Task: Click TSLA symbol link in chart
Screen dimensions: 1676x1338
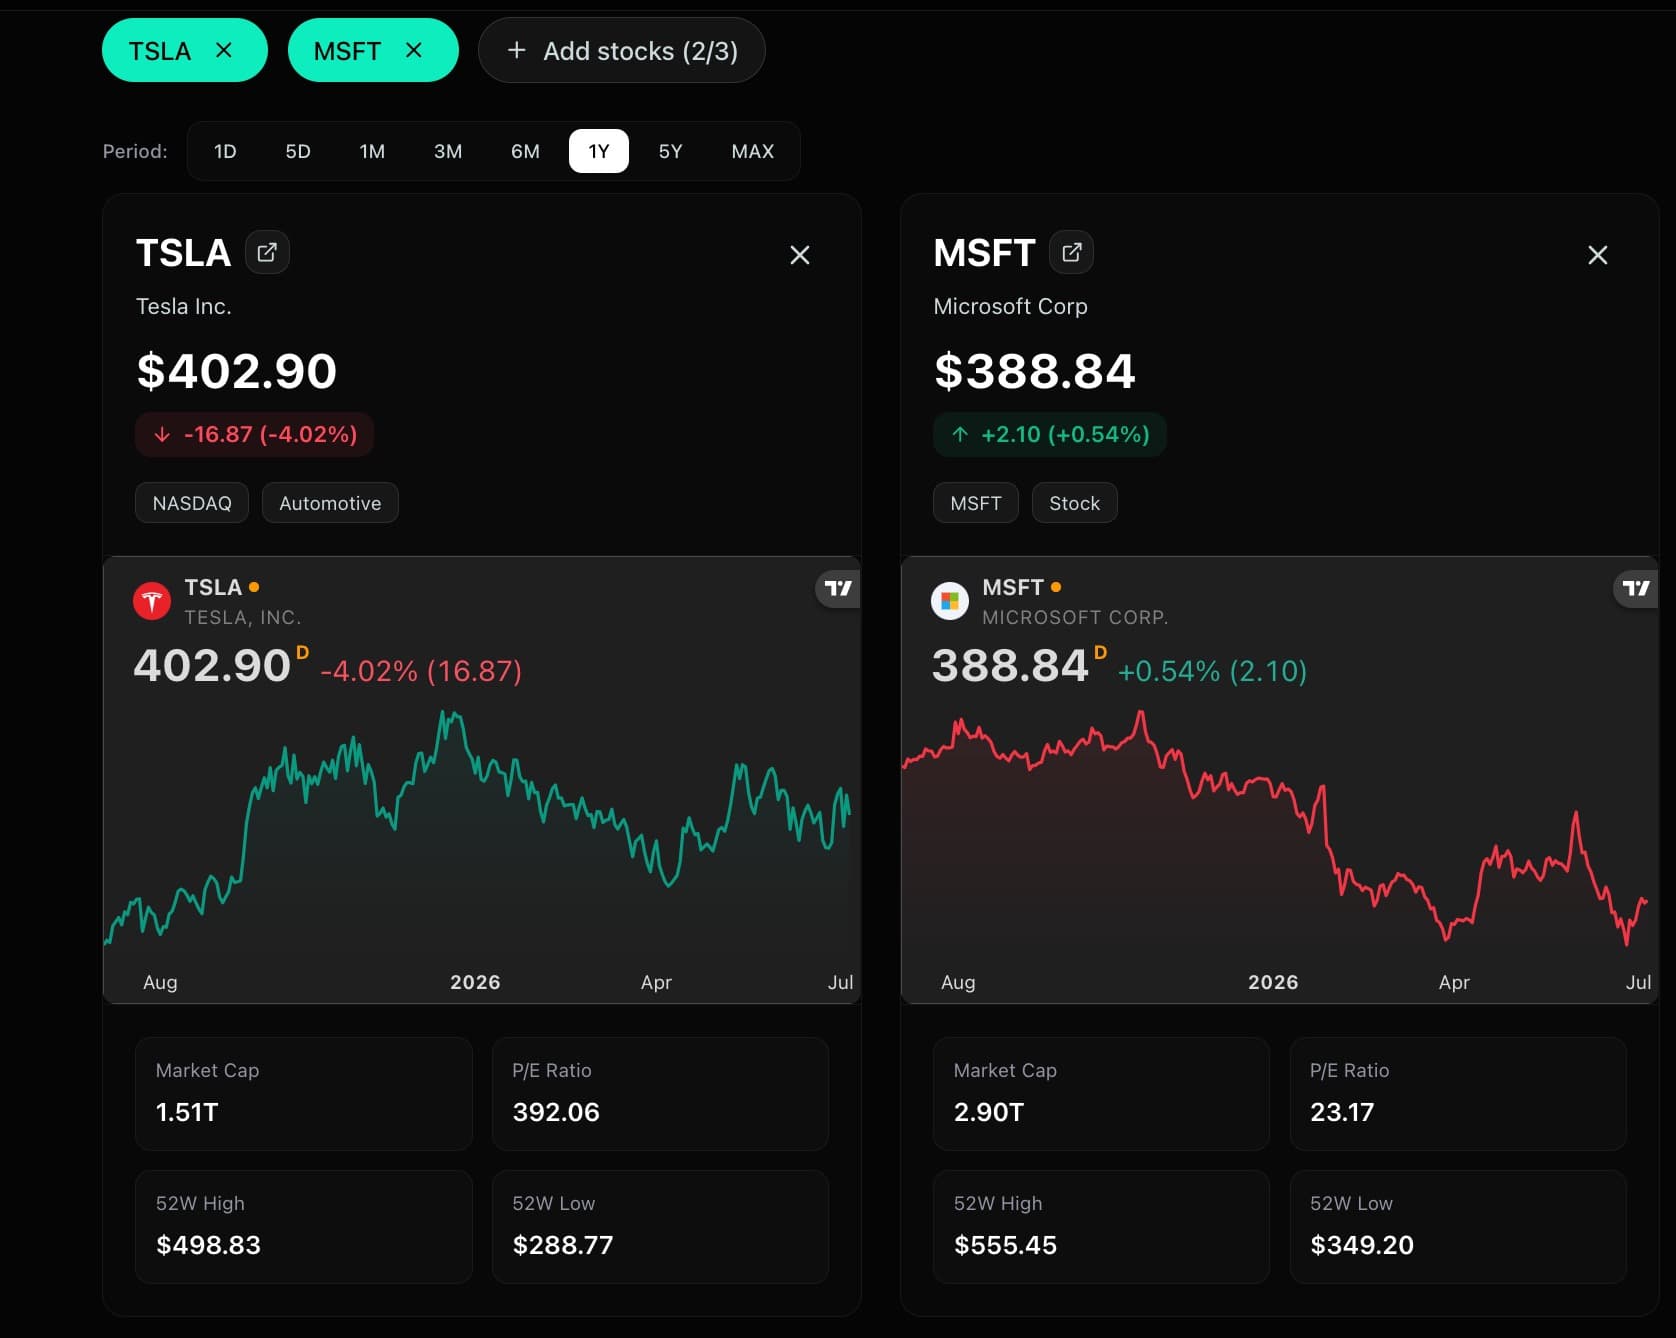Action: click(213, 587)
